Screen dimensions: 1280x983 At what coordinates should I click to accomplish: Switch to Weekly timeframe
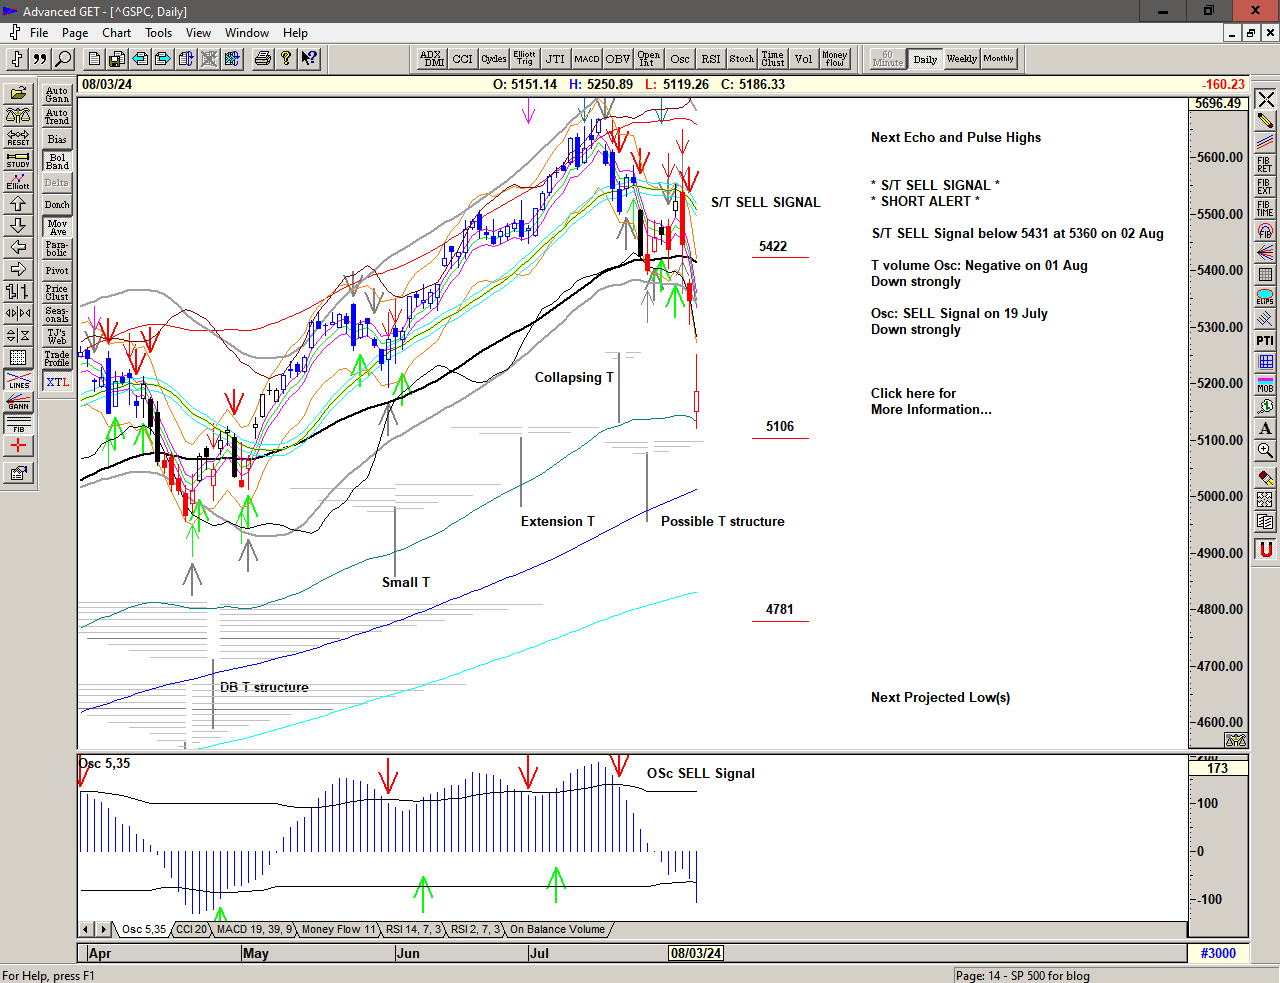pos(961,59)
